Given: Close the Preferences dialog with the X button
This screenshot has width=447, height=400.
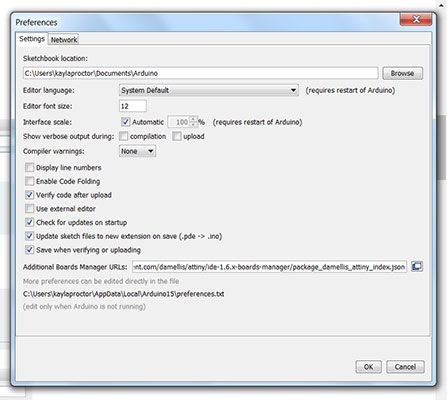Looking at the screenshot, I should (x=416, y=19).
